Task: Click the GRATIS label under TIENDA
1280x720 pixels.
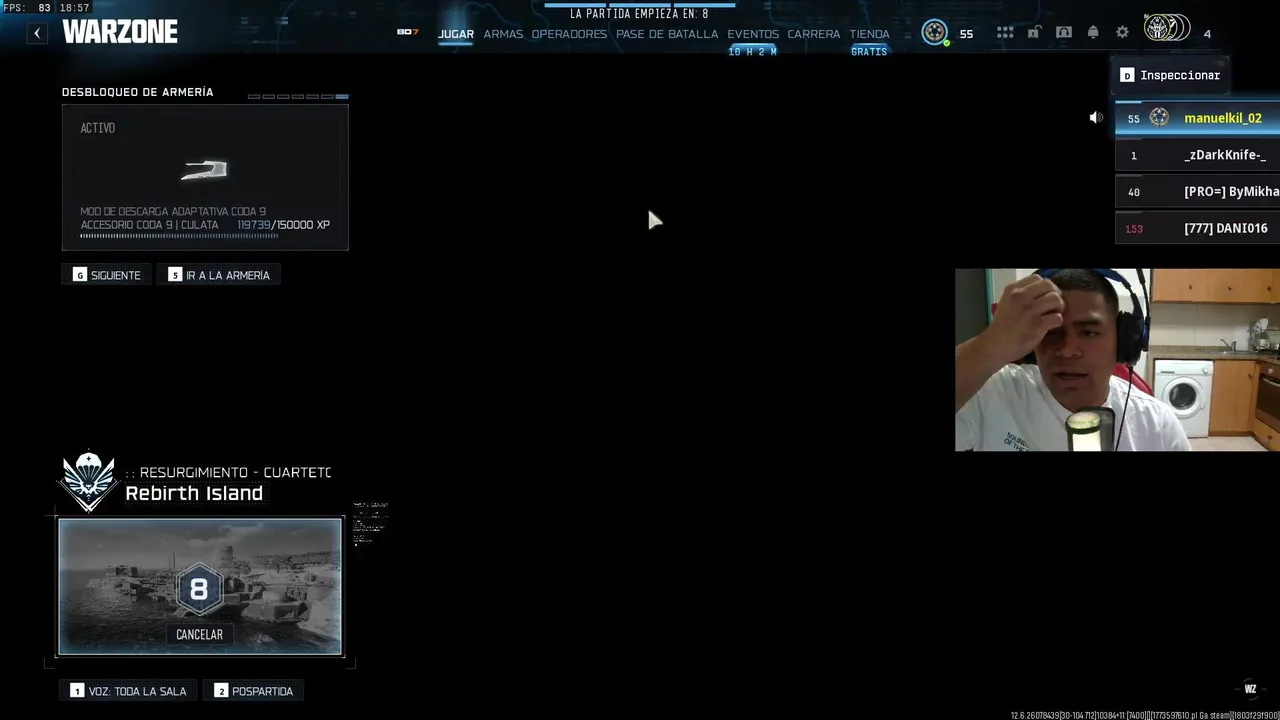Action: click(869, 51)
